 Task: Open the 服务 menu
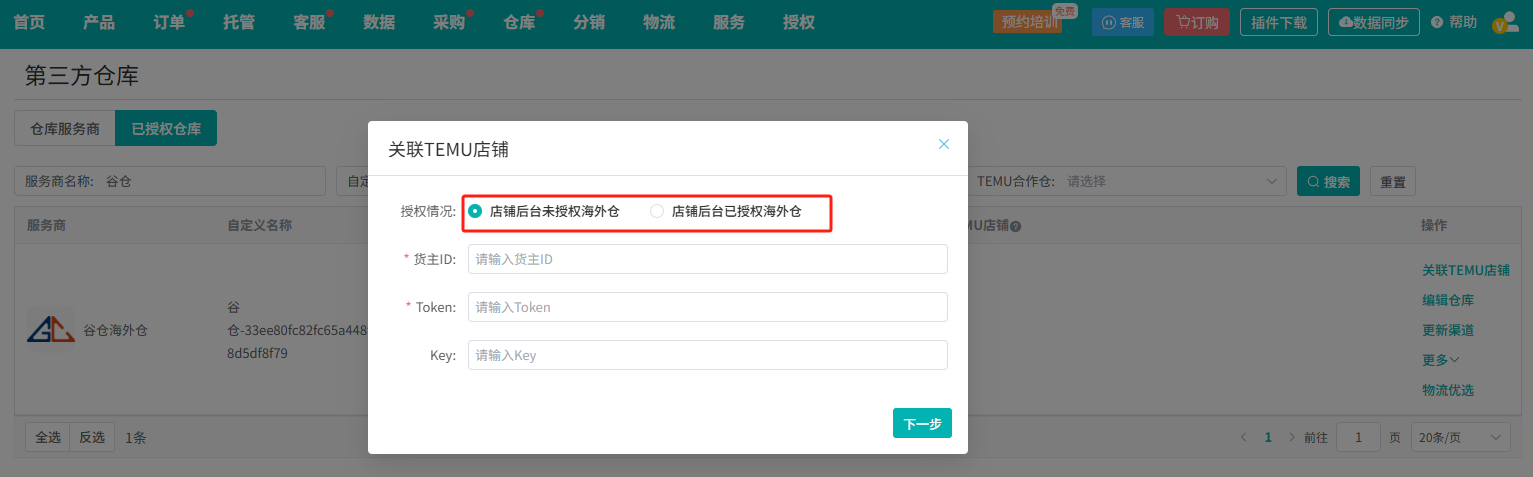(729, 22)
